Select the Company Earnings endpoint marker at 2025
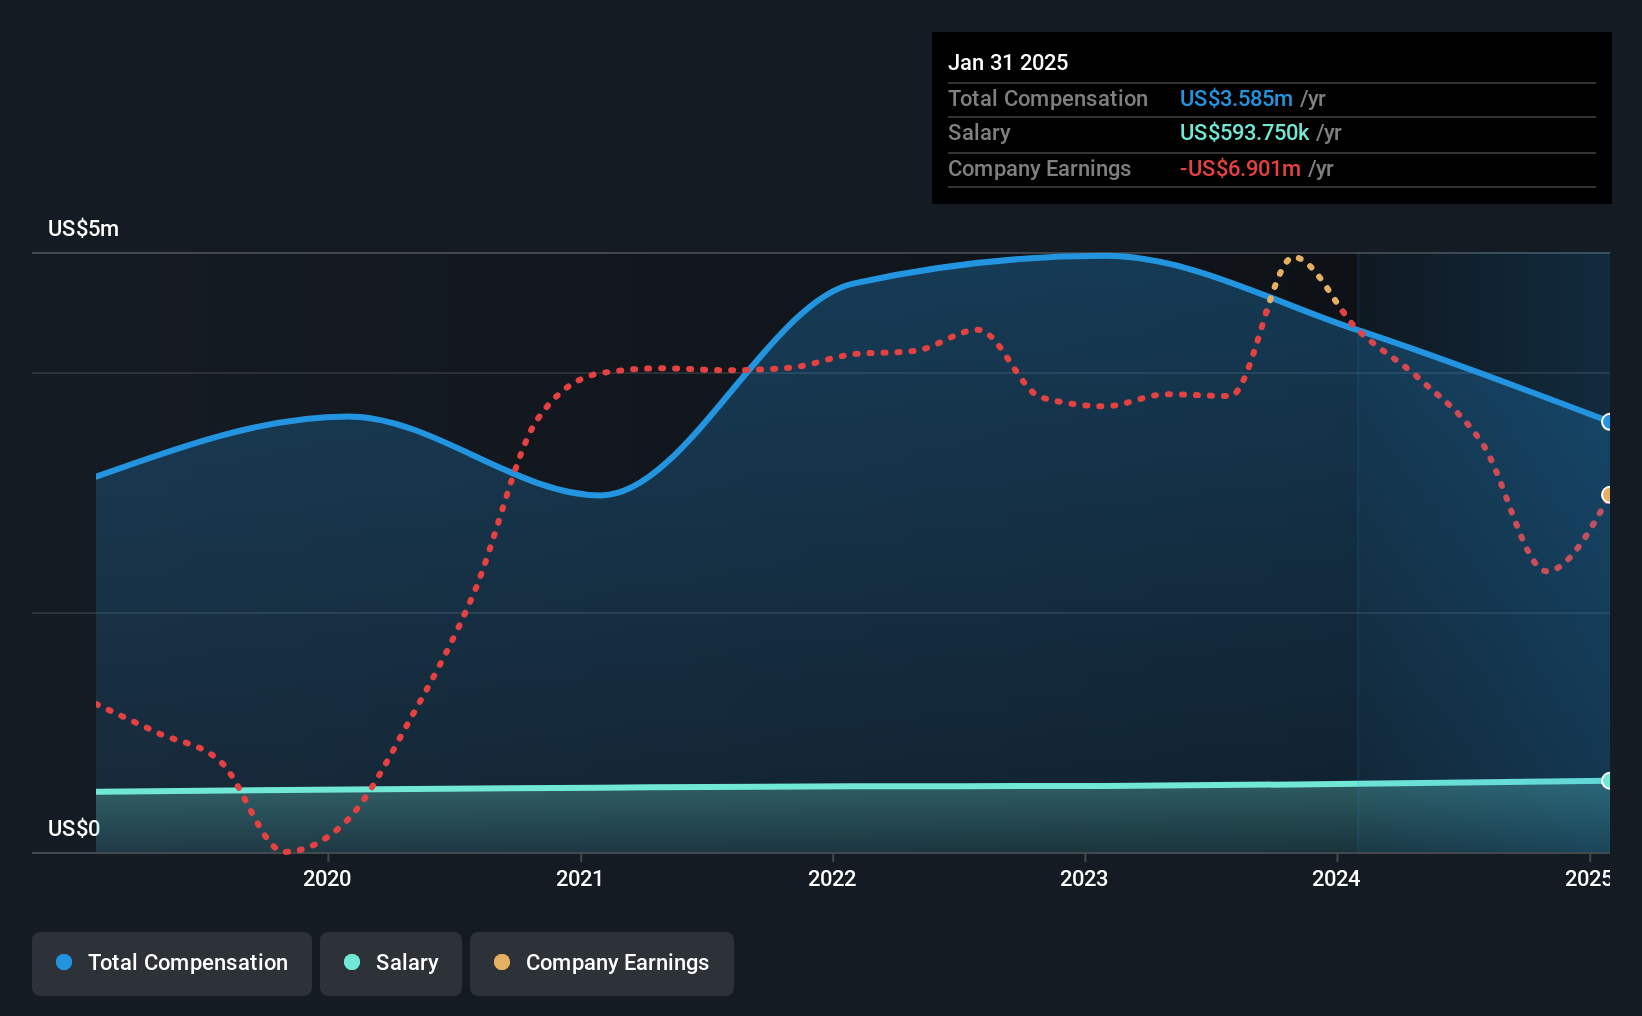This screenshot has width=1642, height=1016. point(1608,495)
